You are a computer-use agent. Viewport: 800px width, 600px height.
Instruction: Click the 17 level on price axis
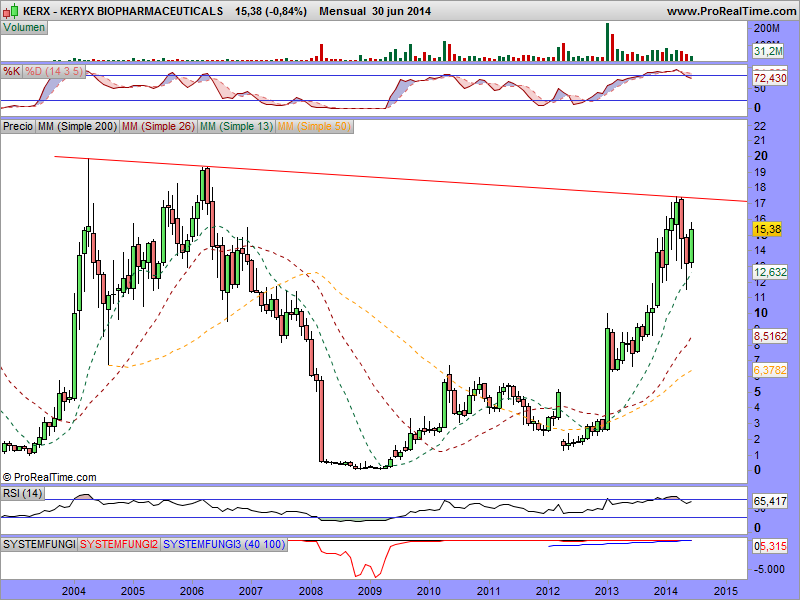760,204
